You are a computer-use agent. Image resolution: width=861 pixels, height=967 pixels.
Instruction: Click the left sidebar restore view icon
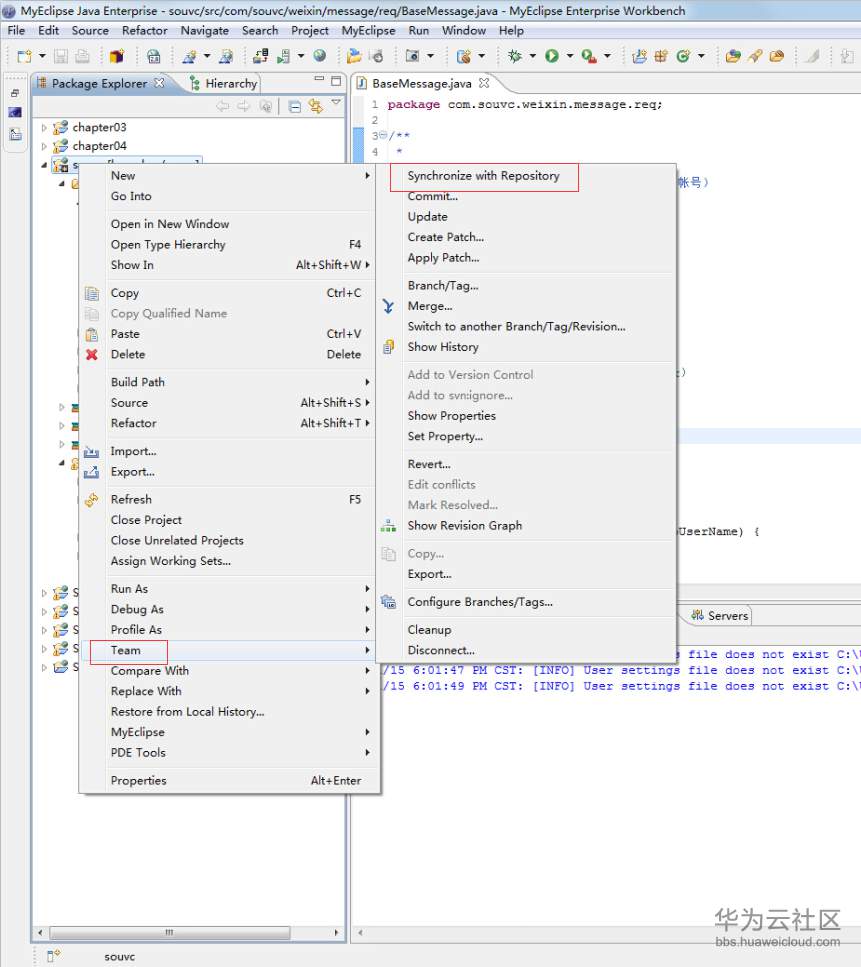15,93
